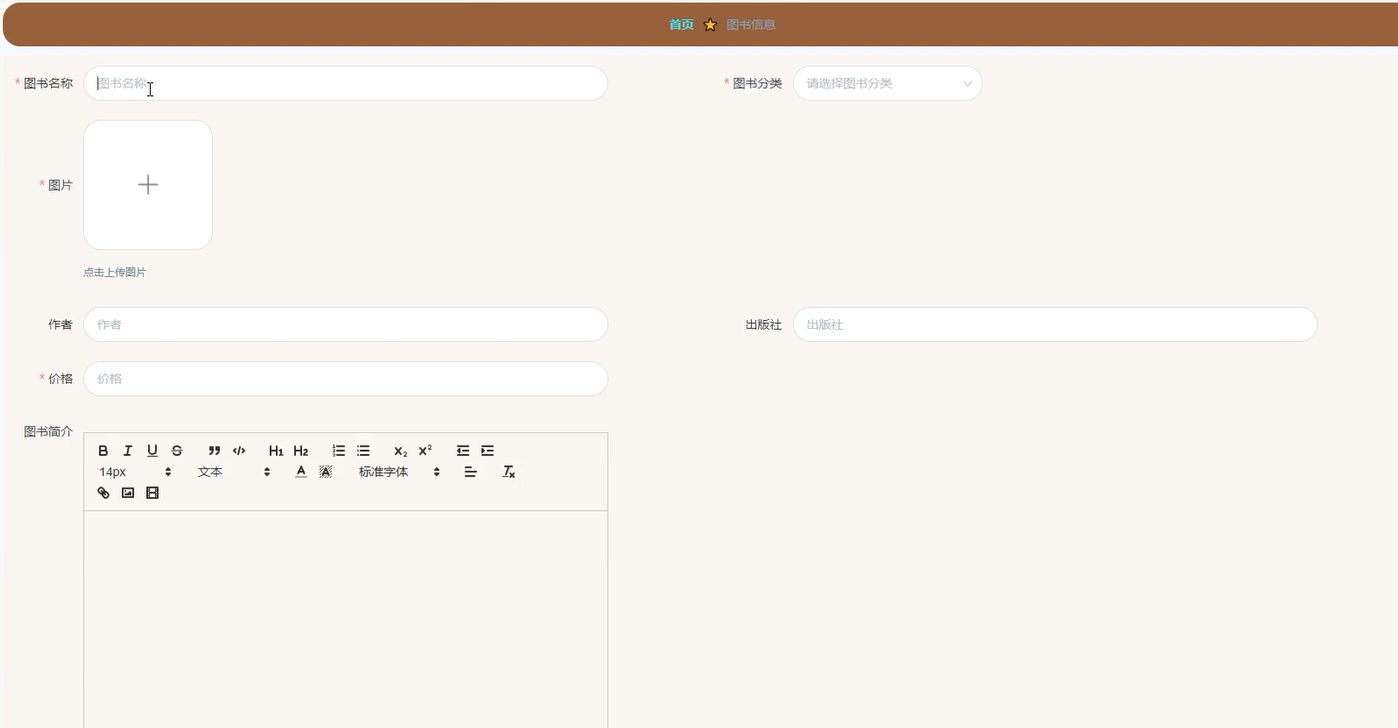1398x728 pixels.
Task: Apply subscript formatting
Action: (x=400, y=451)
